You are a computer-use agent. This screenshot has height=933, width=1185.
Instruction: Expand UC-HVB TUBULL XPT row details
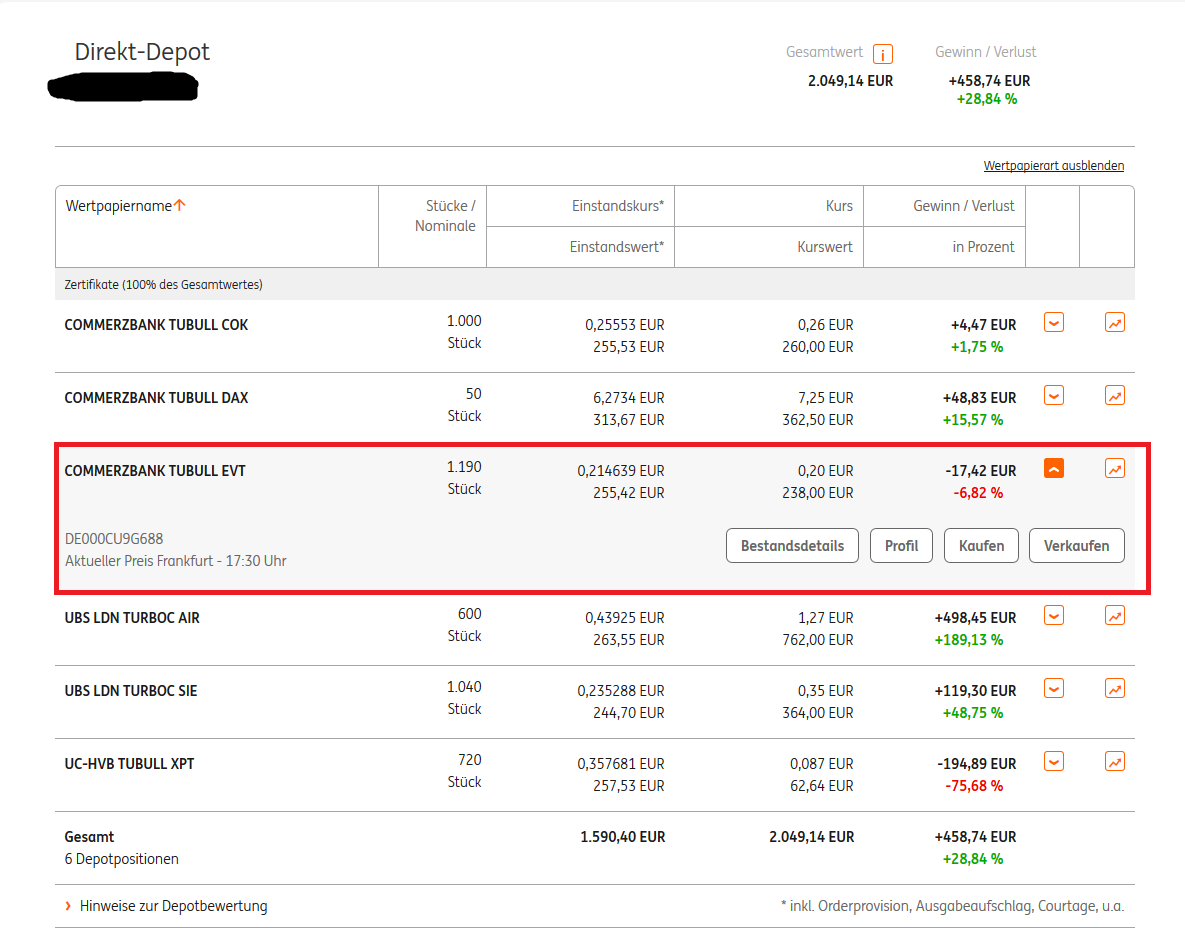tap(1053, 762)
